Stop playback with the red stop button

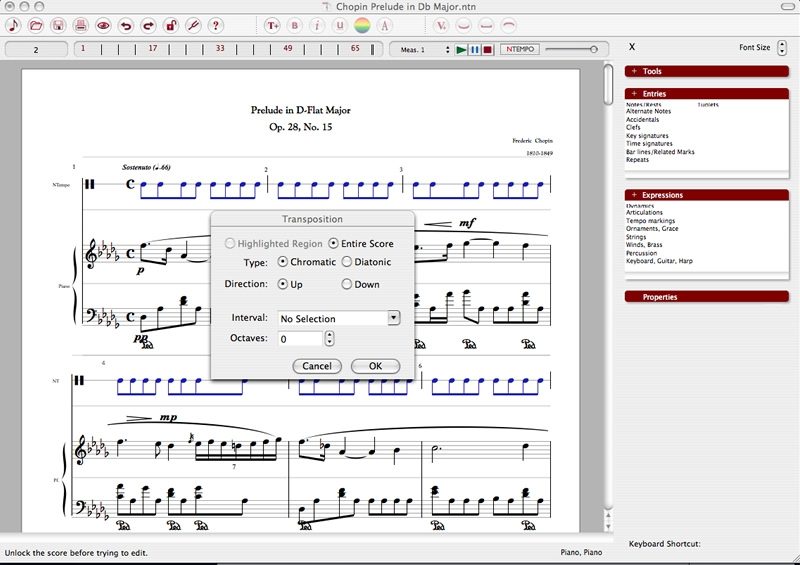(x=488, y=50)
